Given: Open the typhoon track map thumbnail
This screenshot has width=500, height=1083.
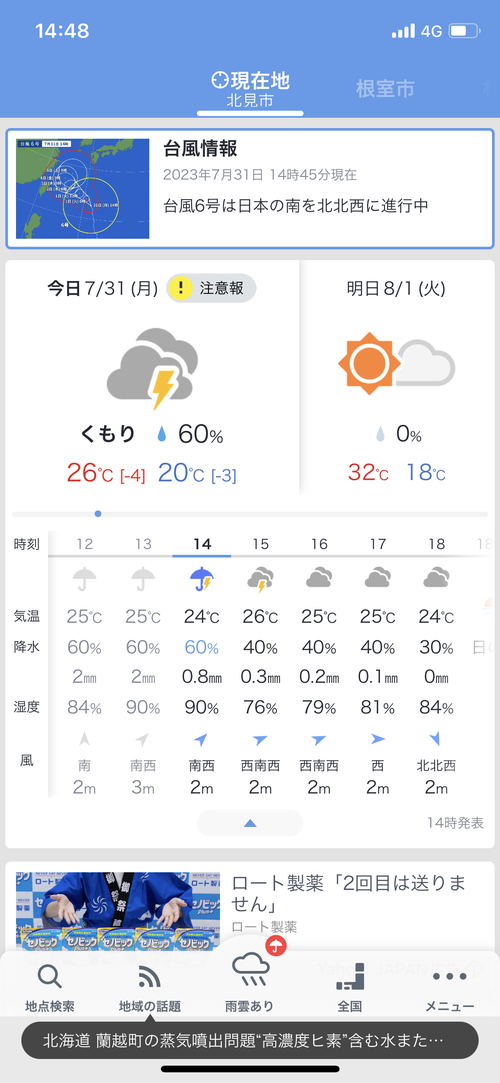Looking at the screenshot, I should pos(83,189).
